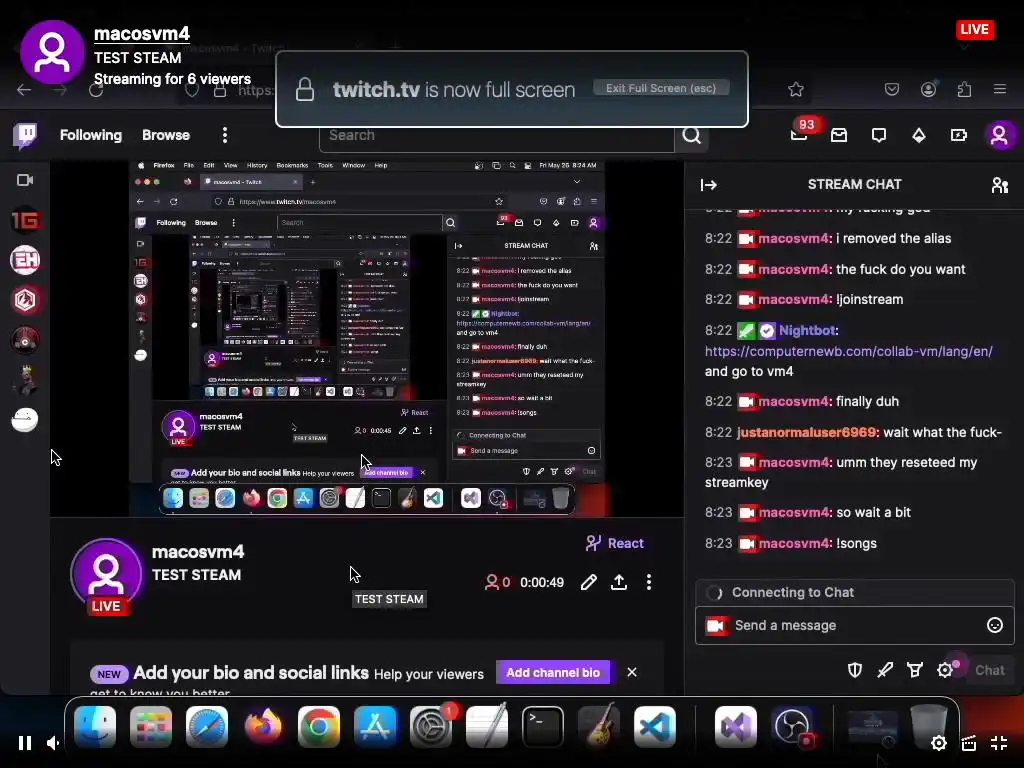Open the mailbox icon in Twitch header
Screen dimensions: 1024x768
(839, 135)
